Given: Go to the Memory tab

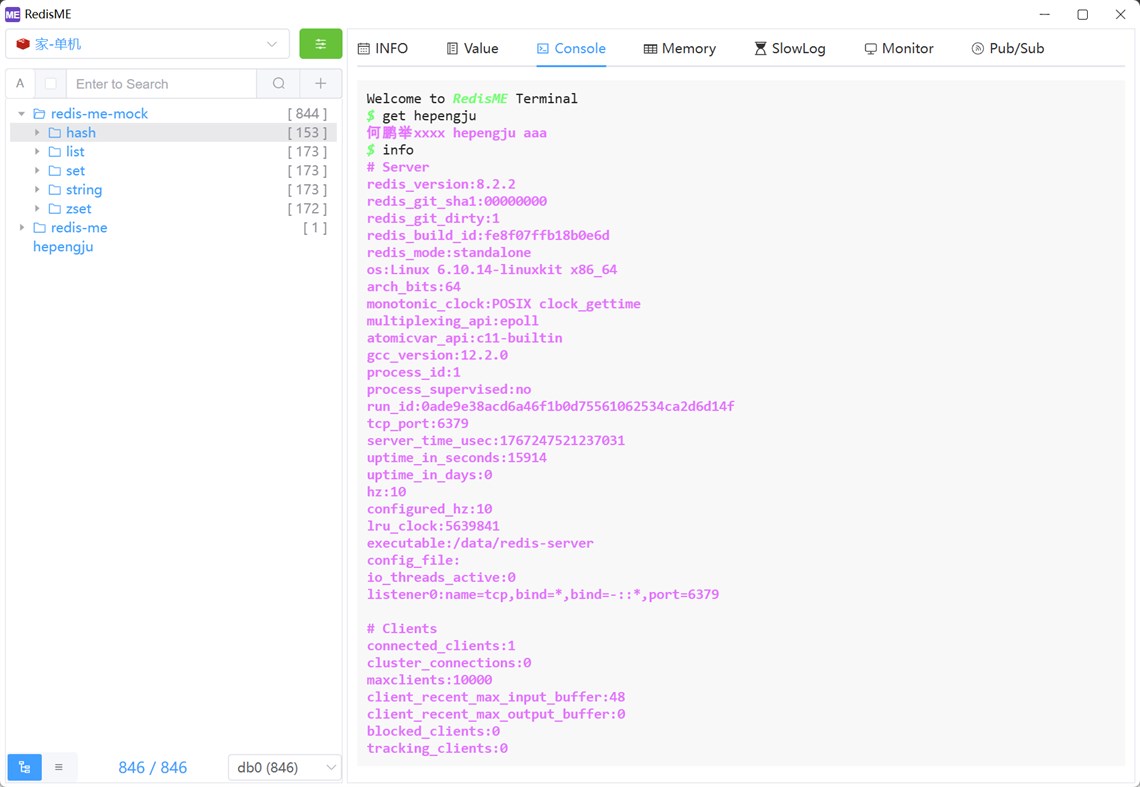Looking at the screenshot, I should [680, 48].
